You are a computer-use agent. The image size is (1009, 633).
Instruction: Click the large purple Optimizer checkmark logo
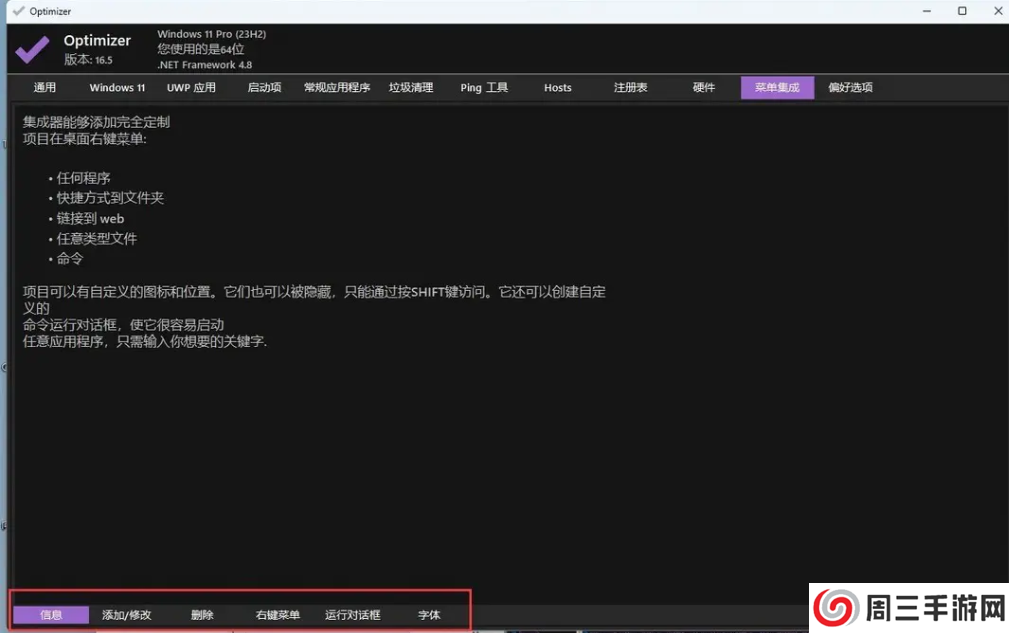[32, 48]
